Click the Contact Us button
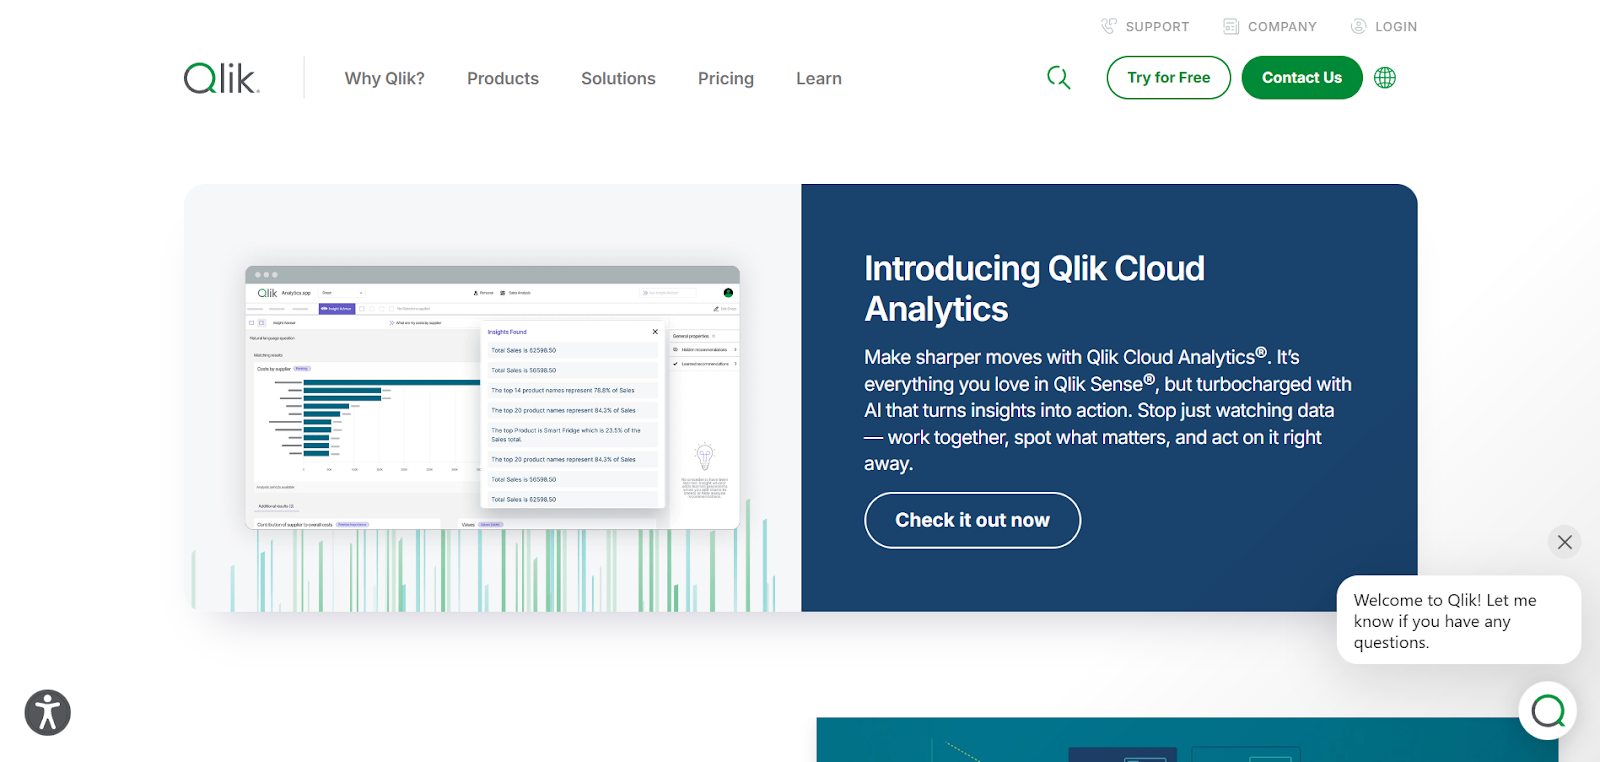 1301,78
